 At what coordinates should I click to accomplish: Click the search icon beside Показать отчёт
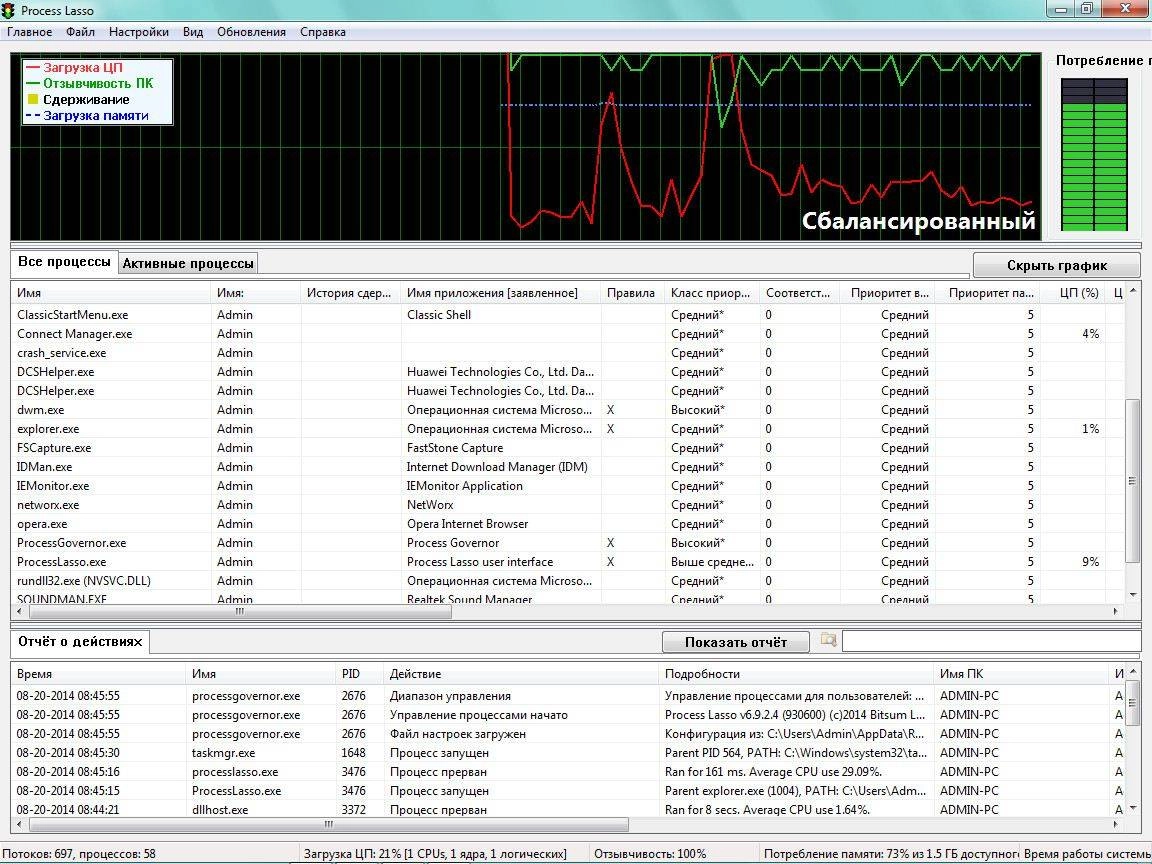828,640
